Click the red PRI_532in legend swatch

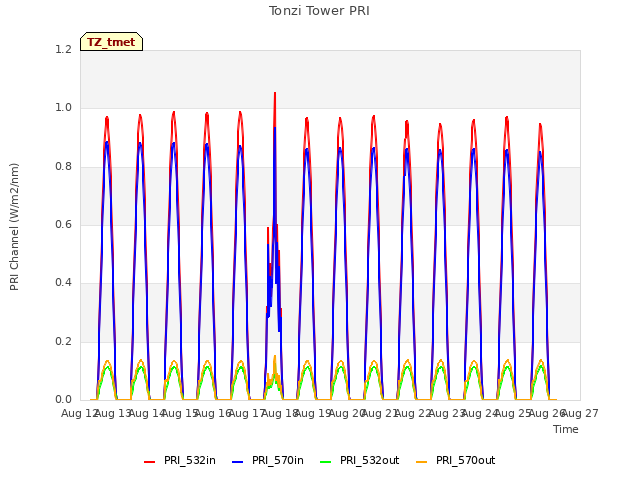click(x=150, y=462)
